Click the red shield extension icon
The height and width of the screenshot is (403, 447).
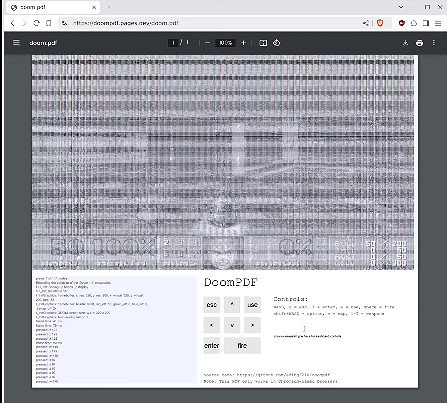[x=402, y=23]
